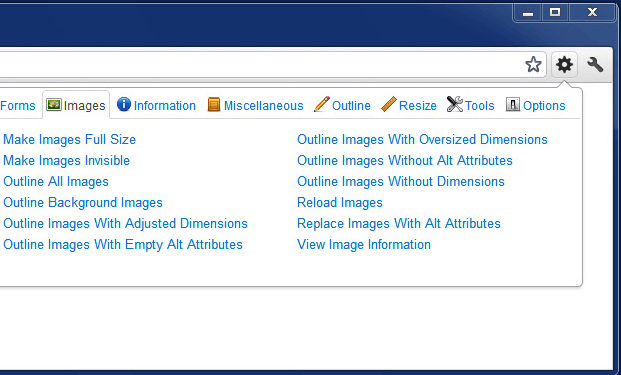Click Outline Background Images
621x375 pixels.
tap(83, 202)
